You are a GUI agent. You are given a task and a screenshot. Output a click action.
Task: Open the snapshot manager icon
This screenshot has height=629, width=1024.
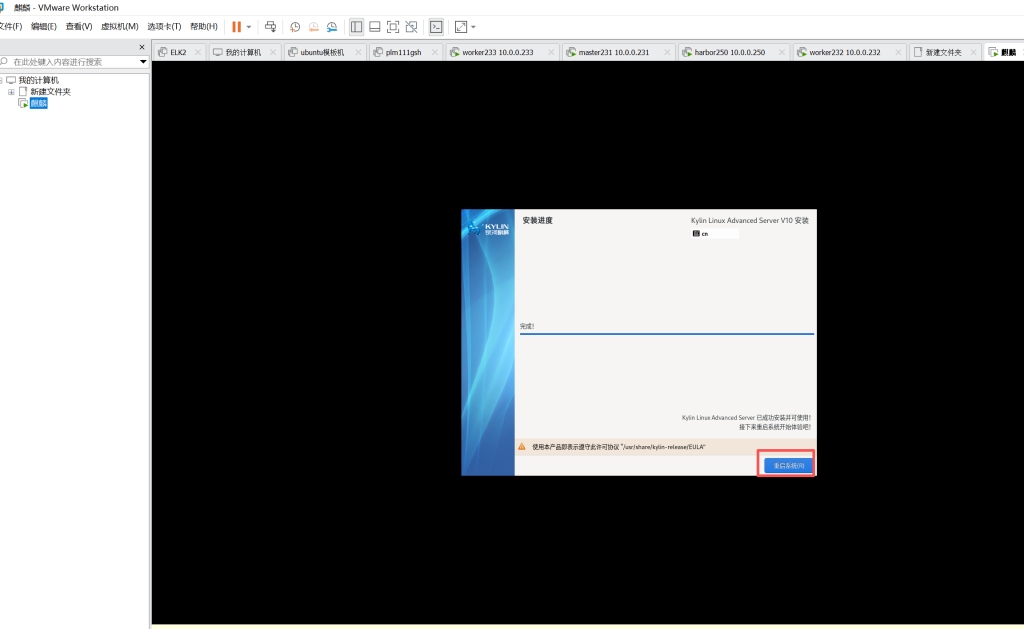coord(331,27)
